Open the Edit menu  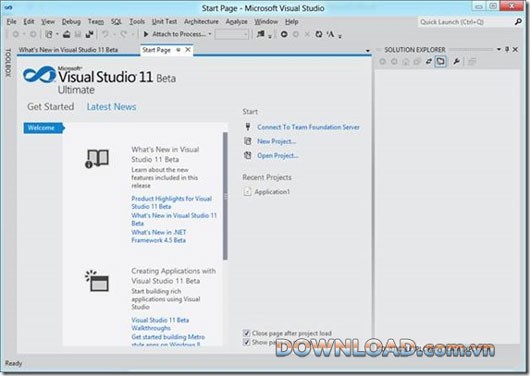click(x=29, y=22)
